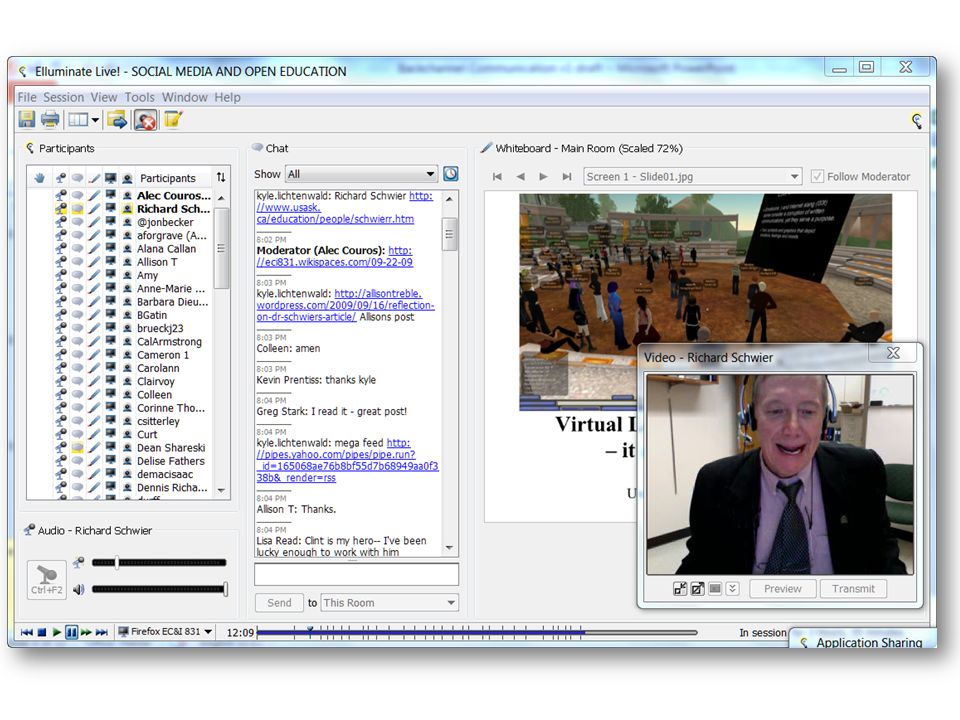Skip to end of recording
This screenshot has height=720, width=960.
(x=102, y=632)
